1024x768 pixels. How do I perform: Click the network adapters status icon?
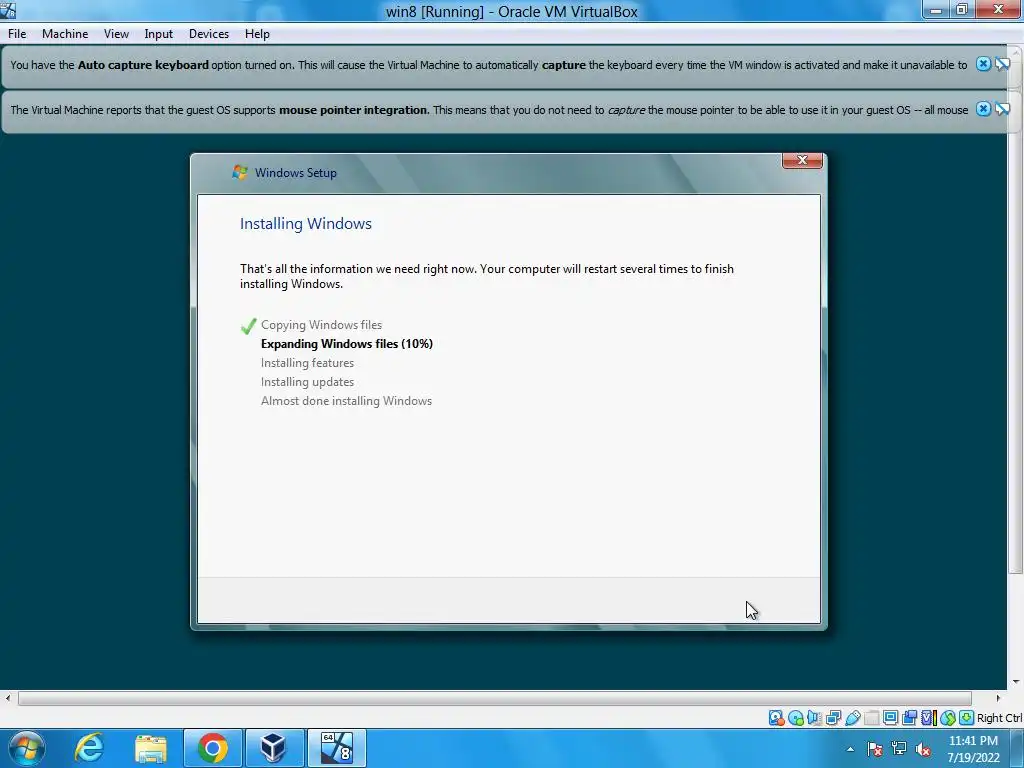pos(833,718)
